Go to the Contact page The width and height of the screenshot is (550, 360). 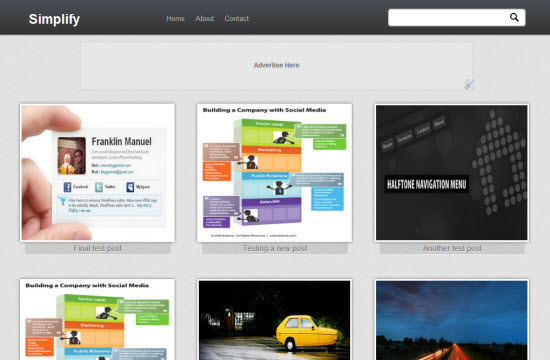click(237, 19)
